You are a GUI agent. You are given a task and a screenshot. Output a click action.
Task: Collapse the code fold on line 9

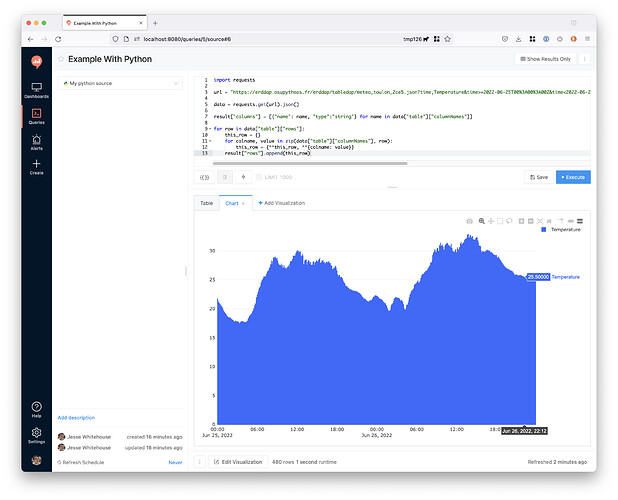tap(210, 129)
